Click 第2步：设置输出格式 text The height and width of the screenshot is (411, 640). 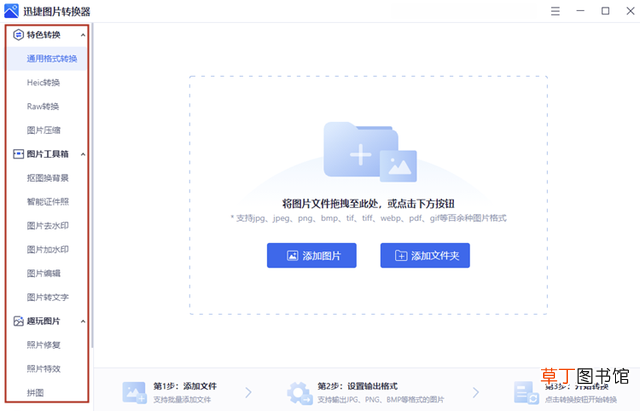[358, 386]
